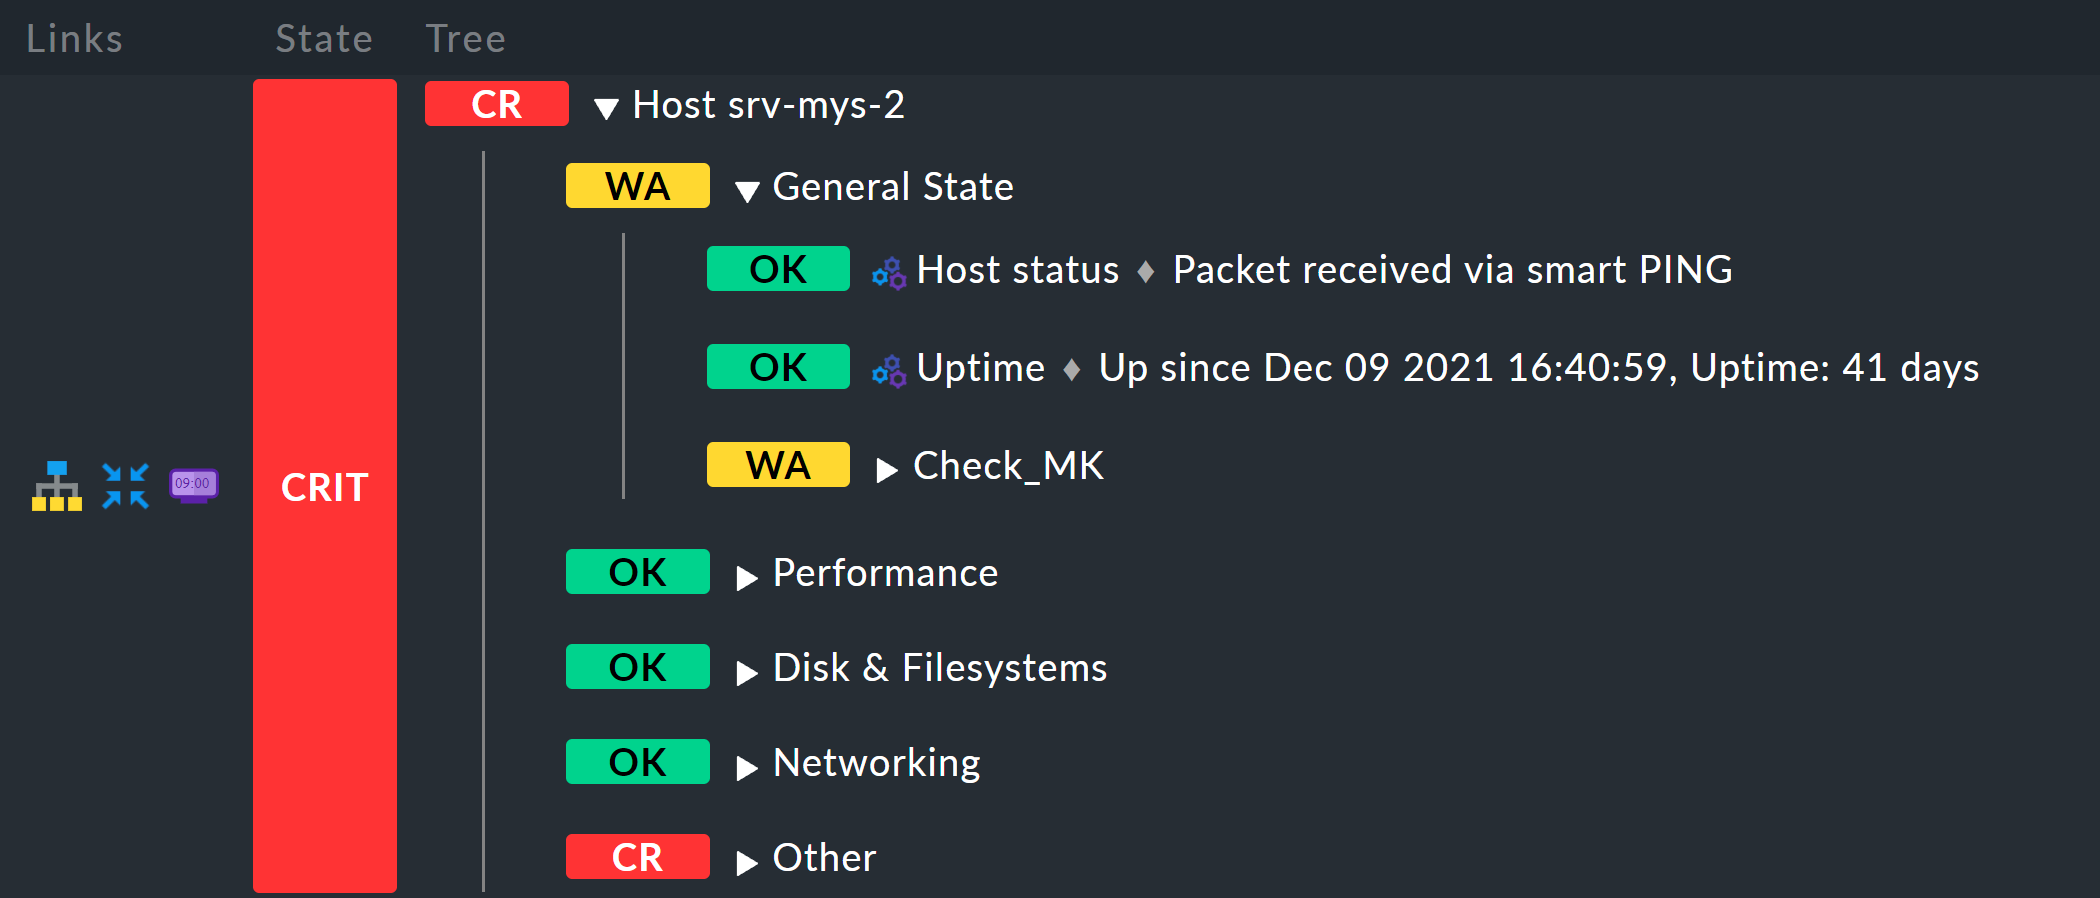Viewport: 2100px width, 898px height.
Task: Click the WA badge next to Check_MK
Action: pos(778,464)
